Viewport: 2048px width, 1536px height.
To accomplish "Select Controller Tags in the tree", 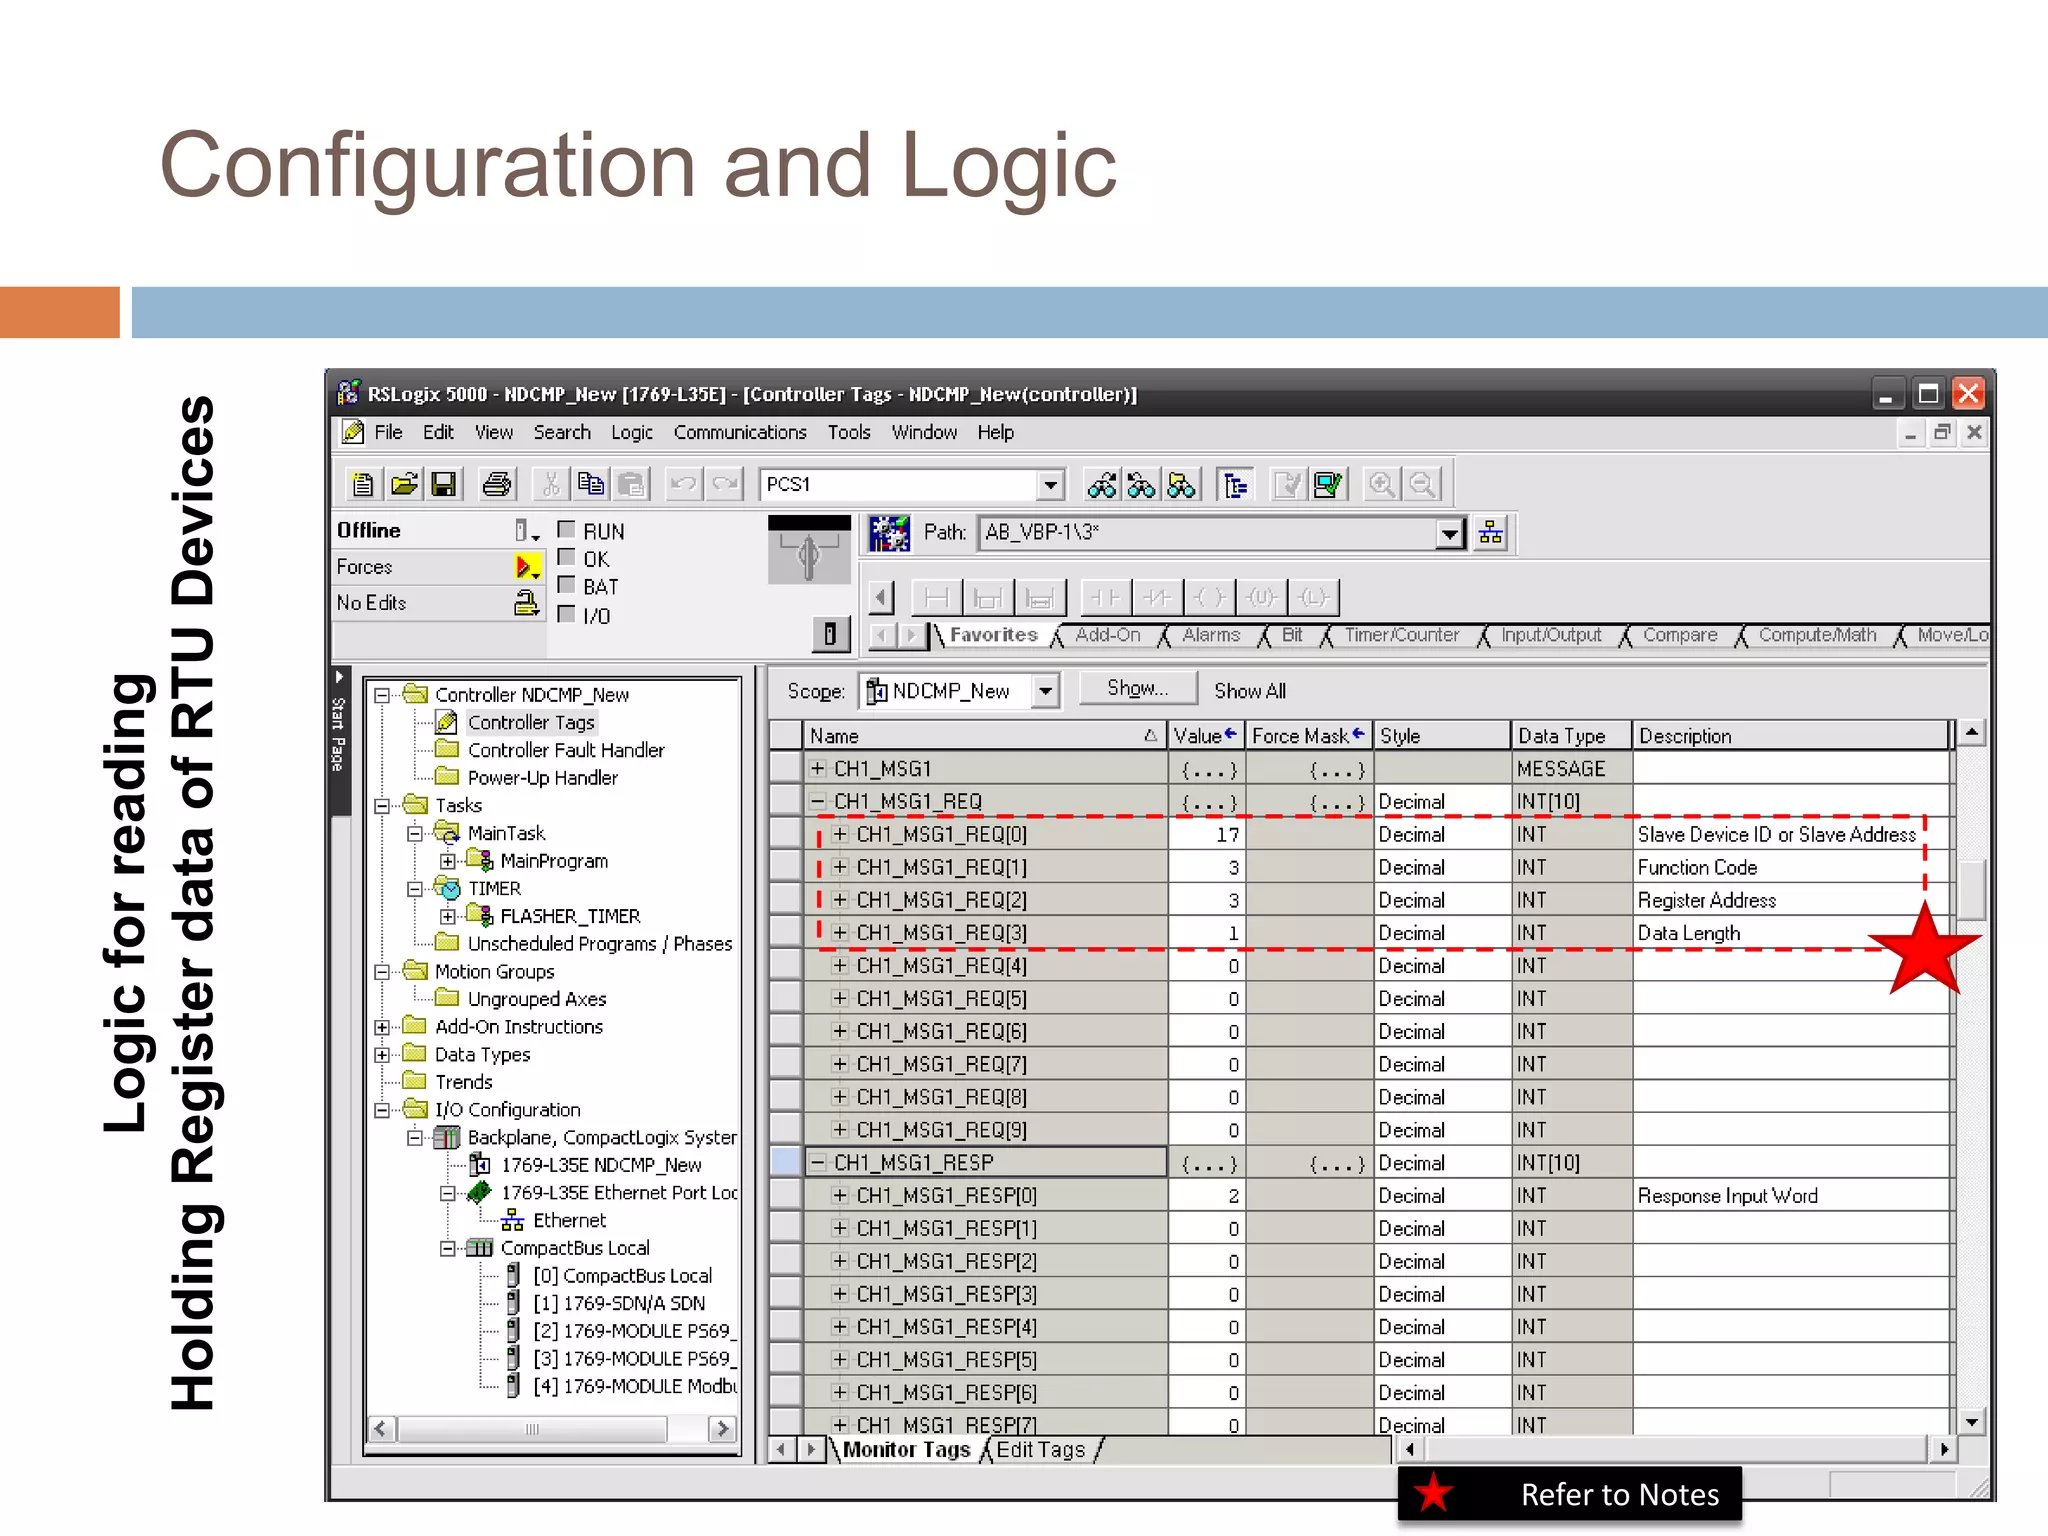I will (x=531, y=723).
